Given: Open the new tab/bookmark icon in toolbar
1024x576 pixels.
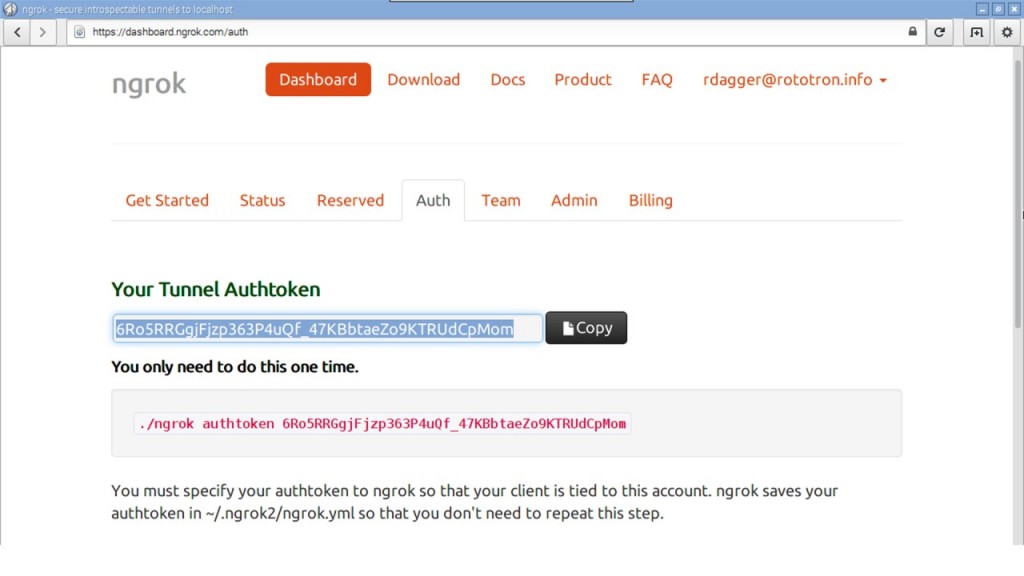Looking at the screenshot, I should pos(976,32).
